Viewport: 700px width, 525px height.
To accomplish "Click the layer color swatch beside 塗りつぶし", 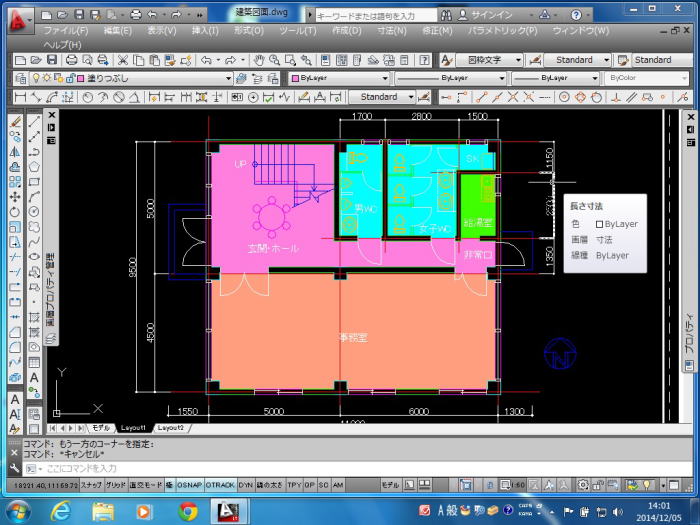I will [x=81, y=79].
